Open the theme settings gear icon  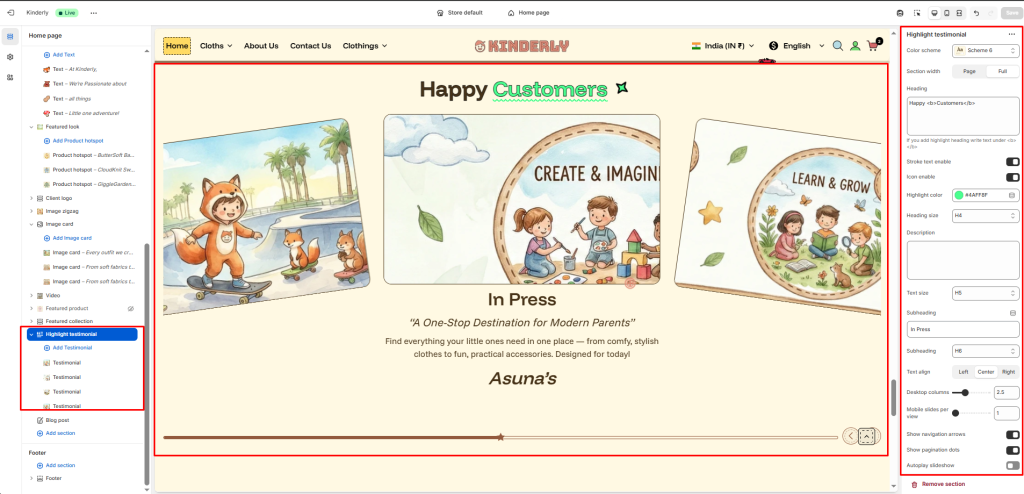click(10, 57)
